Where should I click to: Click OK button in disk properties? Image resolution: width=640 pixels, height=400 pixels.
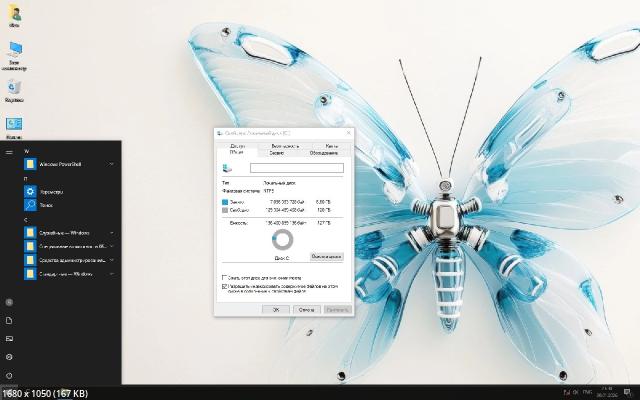click(275, 309)
